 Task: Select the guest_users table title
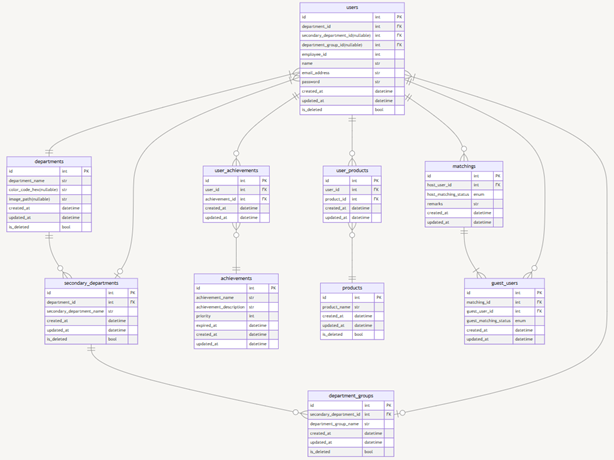point(504,283)
